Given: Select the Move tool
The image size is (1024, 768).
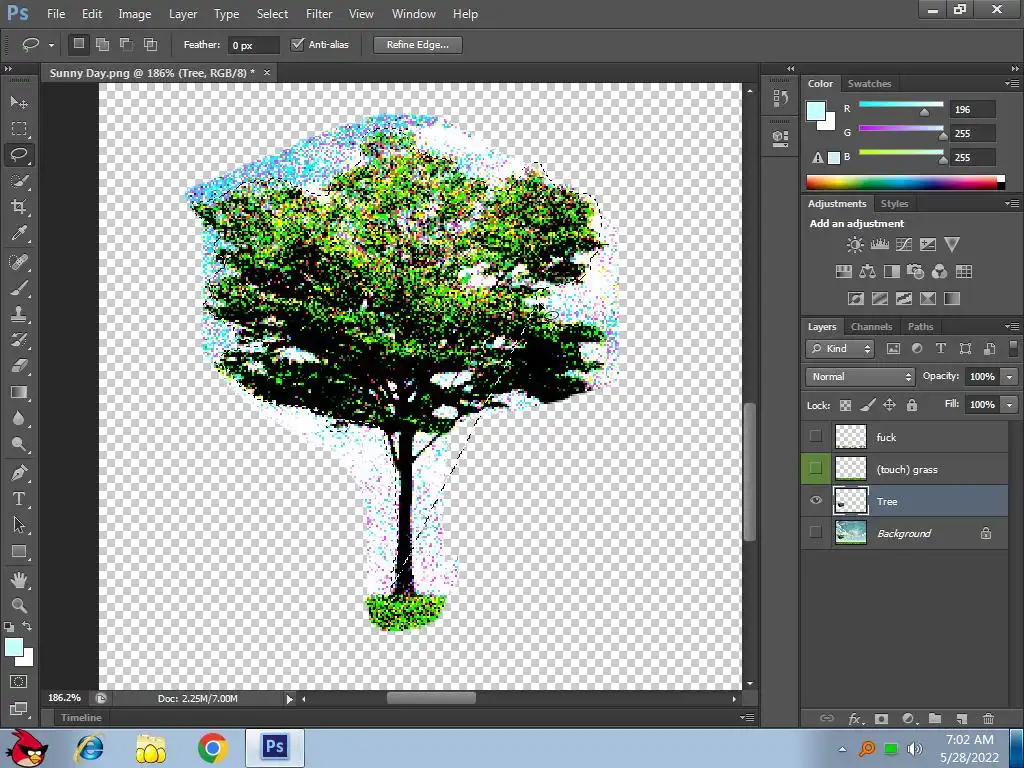Looking at the screenshot, I should 19,103.
